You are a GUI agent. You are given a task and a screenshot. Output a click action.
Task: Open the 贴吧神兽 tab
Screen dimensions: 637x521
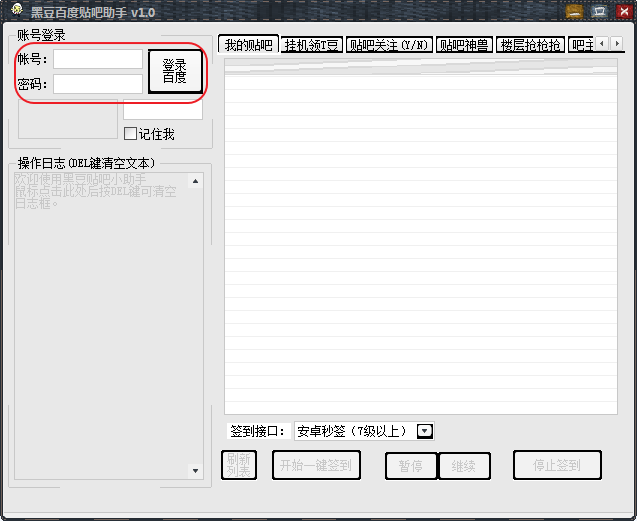[464, 45]
